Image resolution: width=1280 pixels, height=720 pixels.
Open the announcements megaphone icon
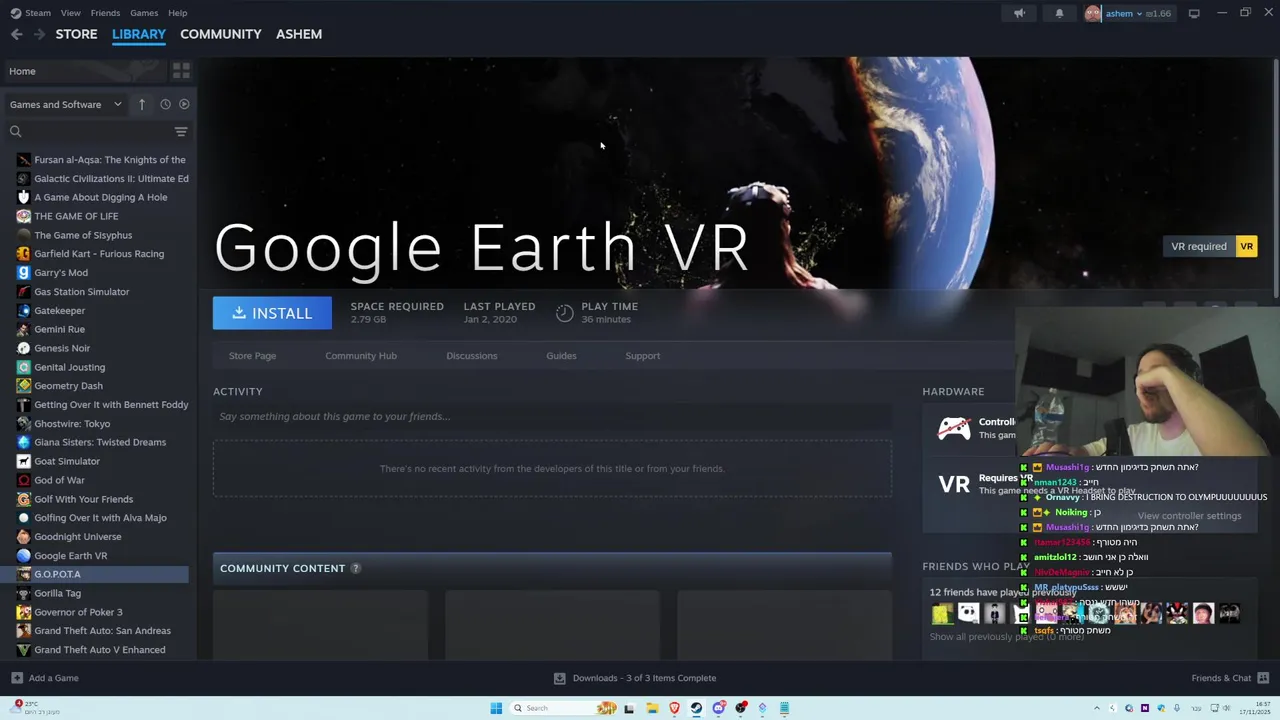point(1019,13)
